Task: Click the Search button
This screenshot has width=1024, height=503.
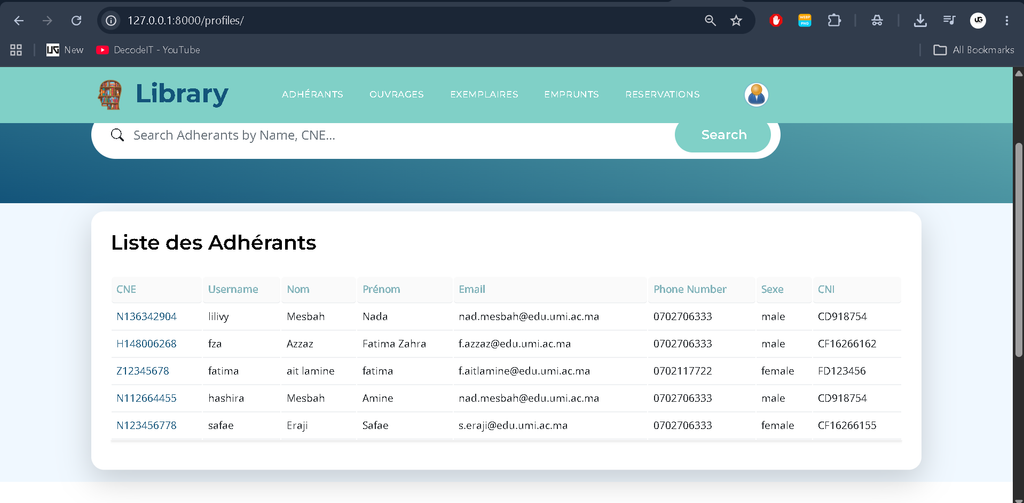Action: (x=723, y=135)
